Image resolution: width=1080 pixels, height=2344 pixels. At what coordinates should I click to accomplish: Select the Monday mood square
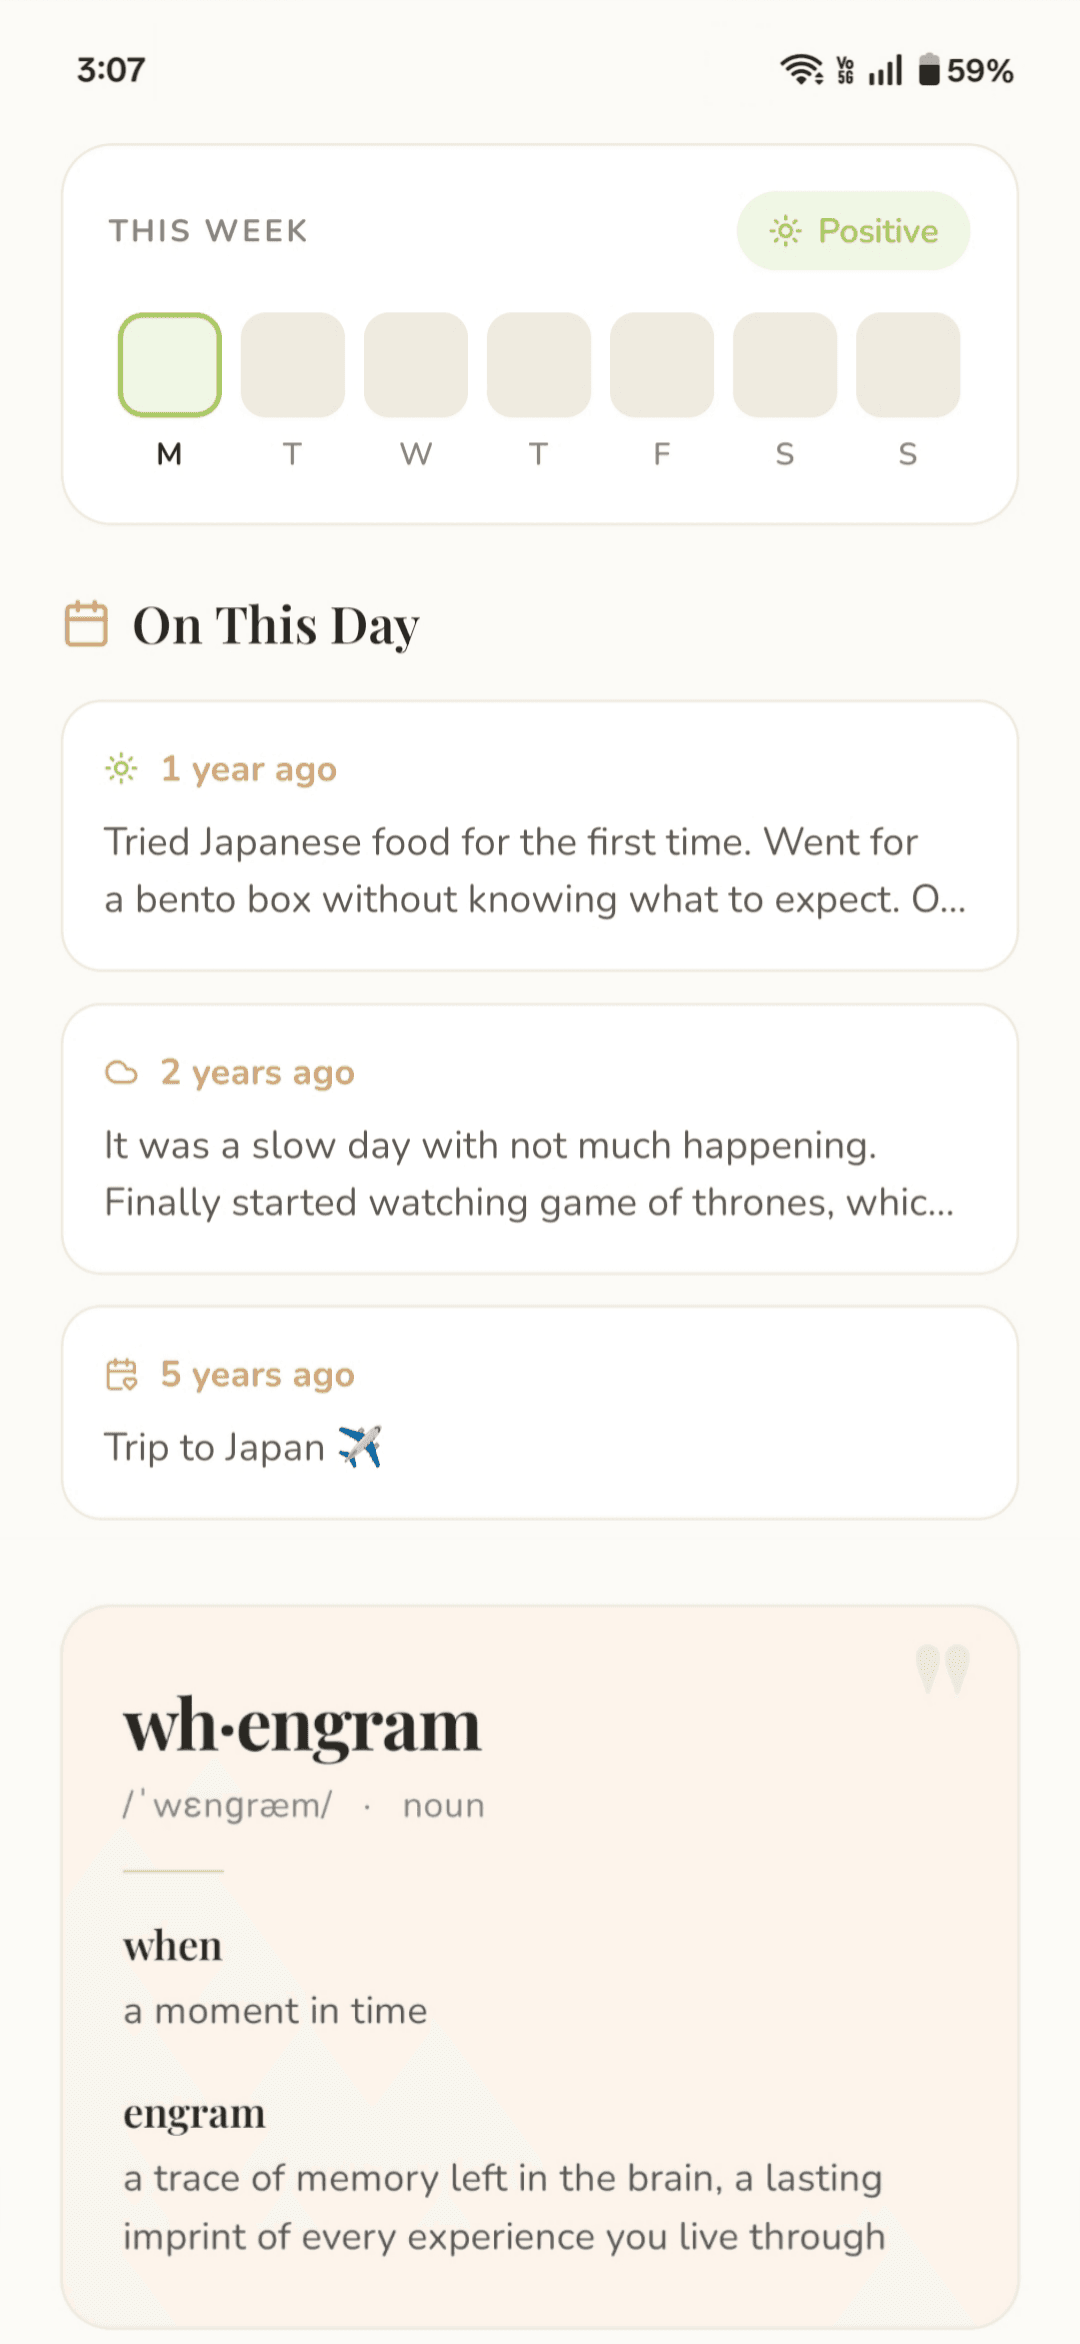tap(170, 365)
